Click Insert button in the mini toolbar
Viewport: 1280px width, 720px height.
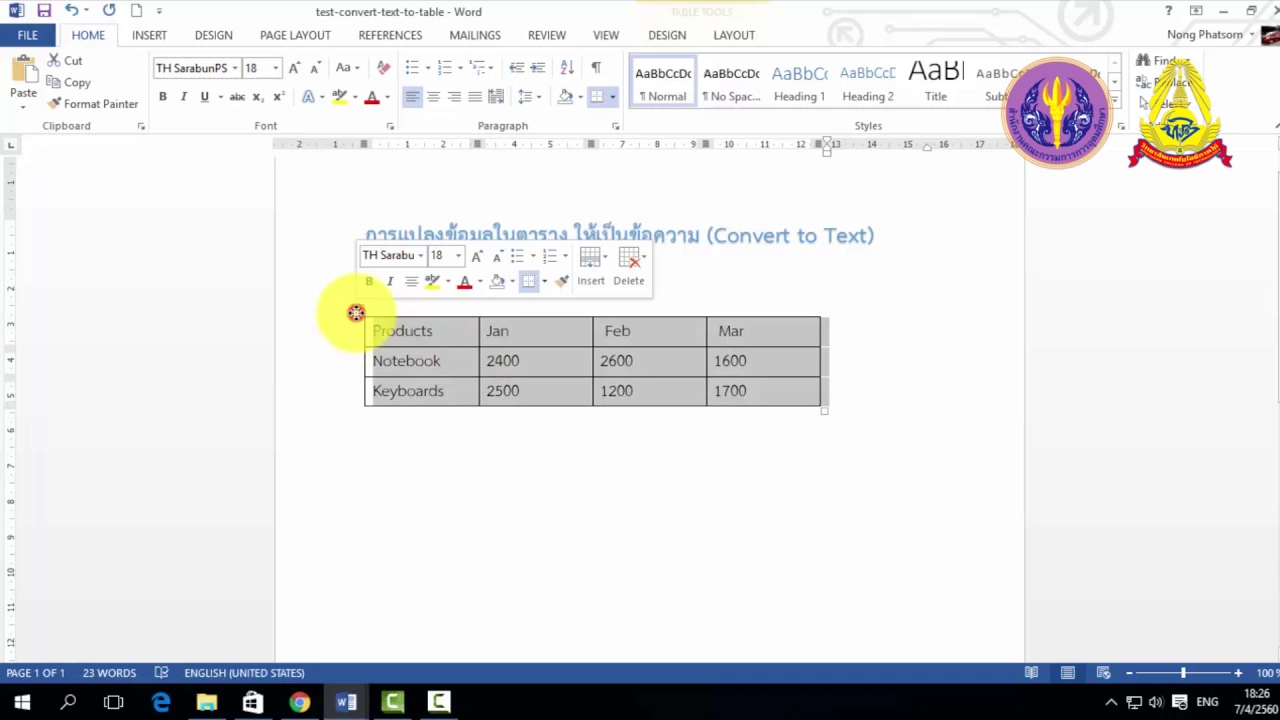click(591, 267)
